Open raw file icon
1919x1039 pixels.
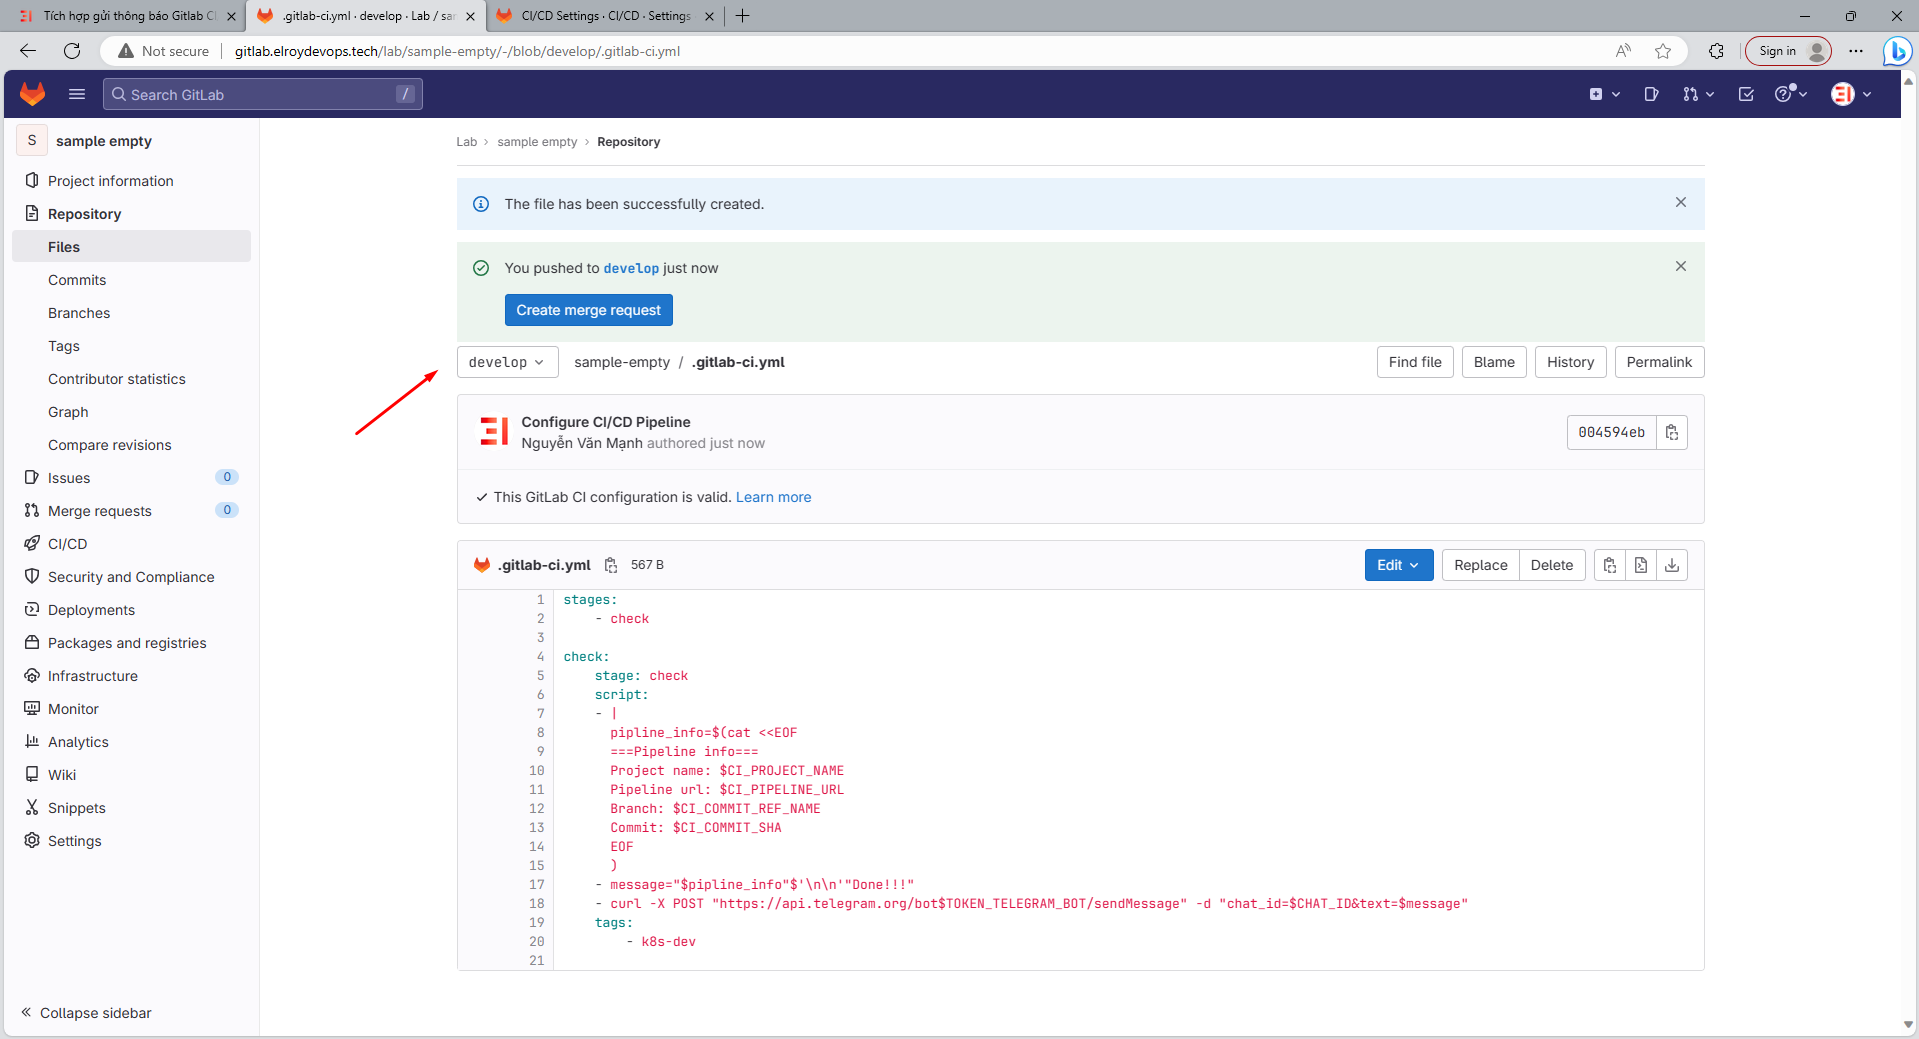(1640, 565)
